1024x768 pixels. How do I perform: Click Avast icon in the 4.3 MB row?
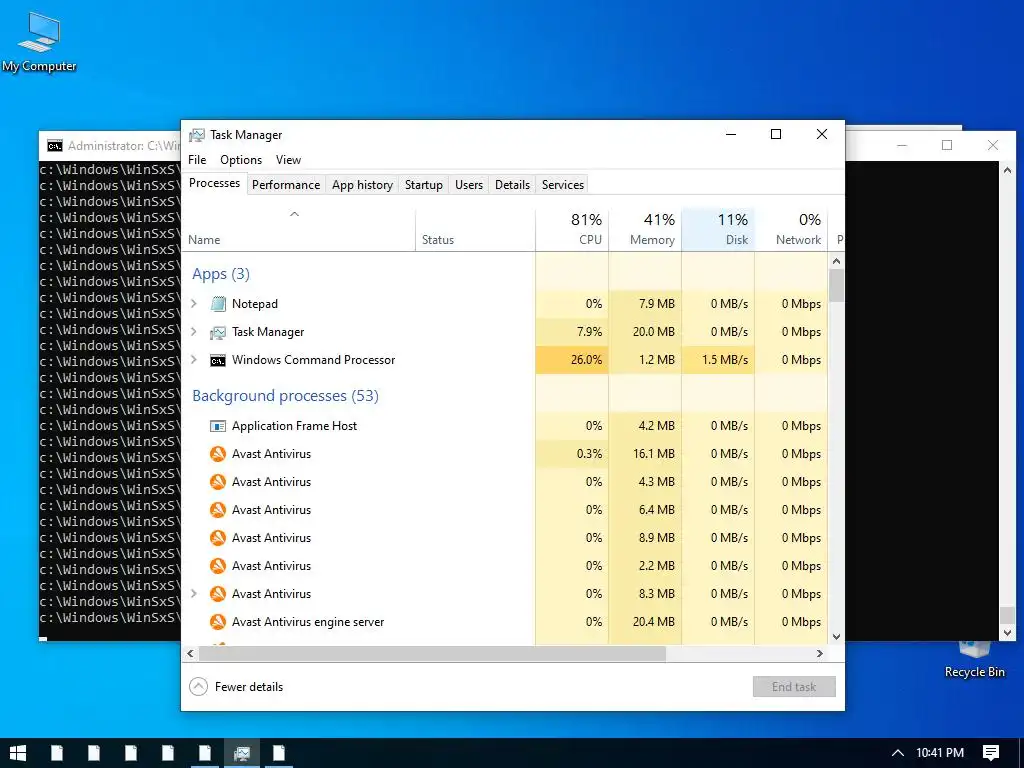pos(217,482)
